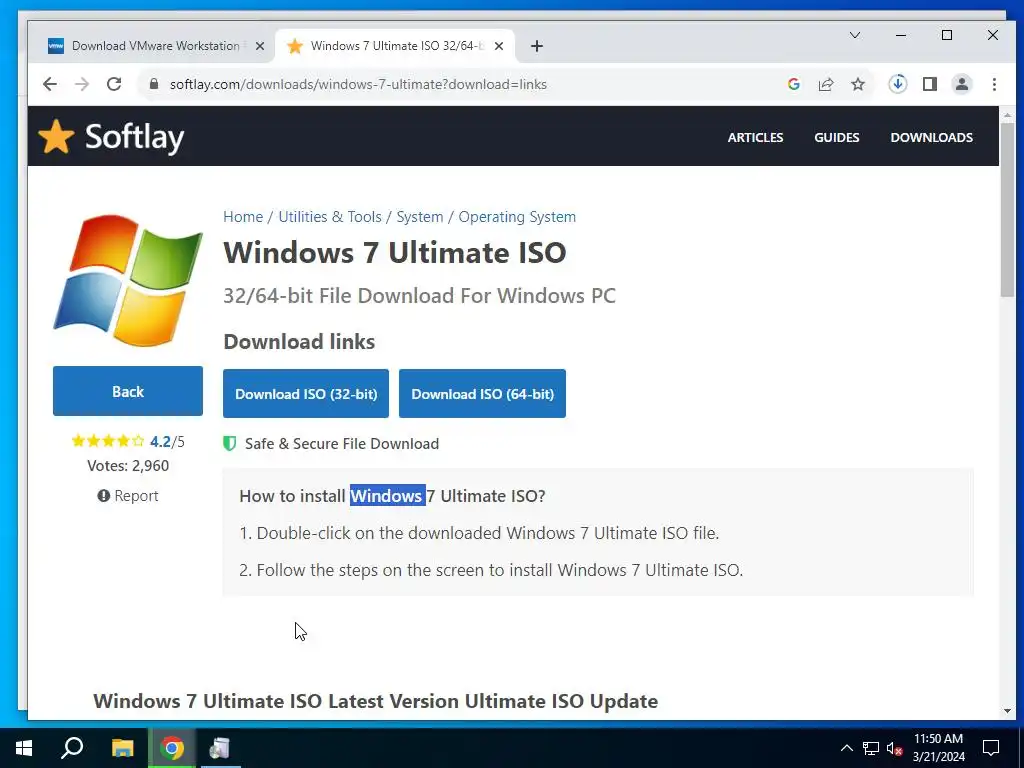Show hidden system tray icons
1024x768 pixels.
846,748
